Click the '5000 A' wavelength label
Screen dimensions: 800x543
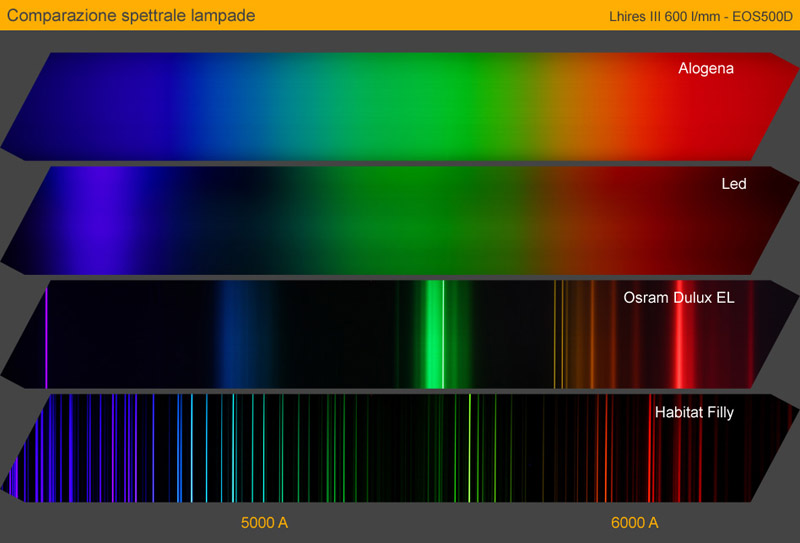(264, 523)
